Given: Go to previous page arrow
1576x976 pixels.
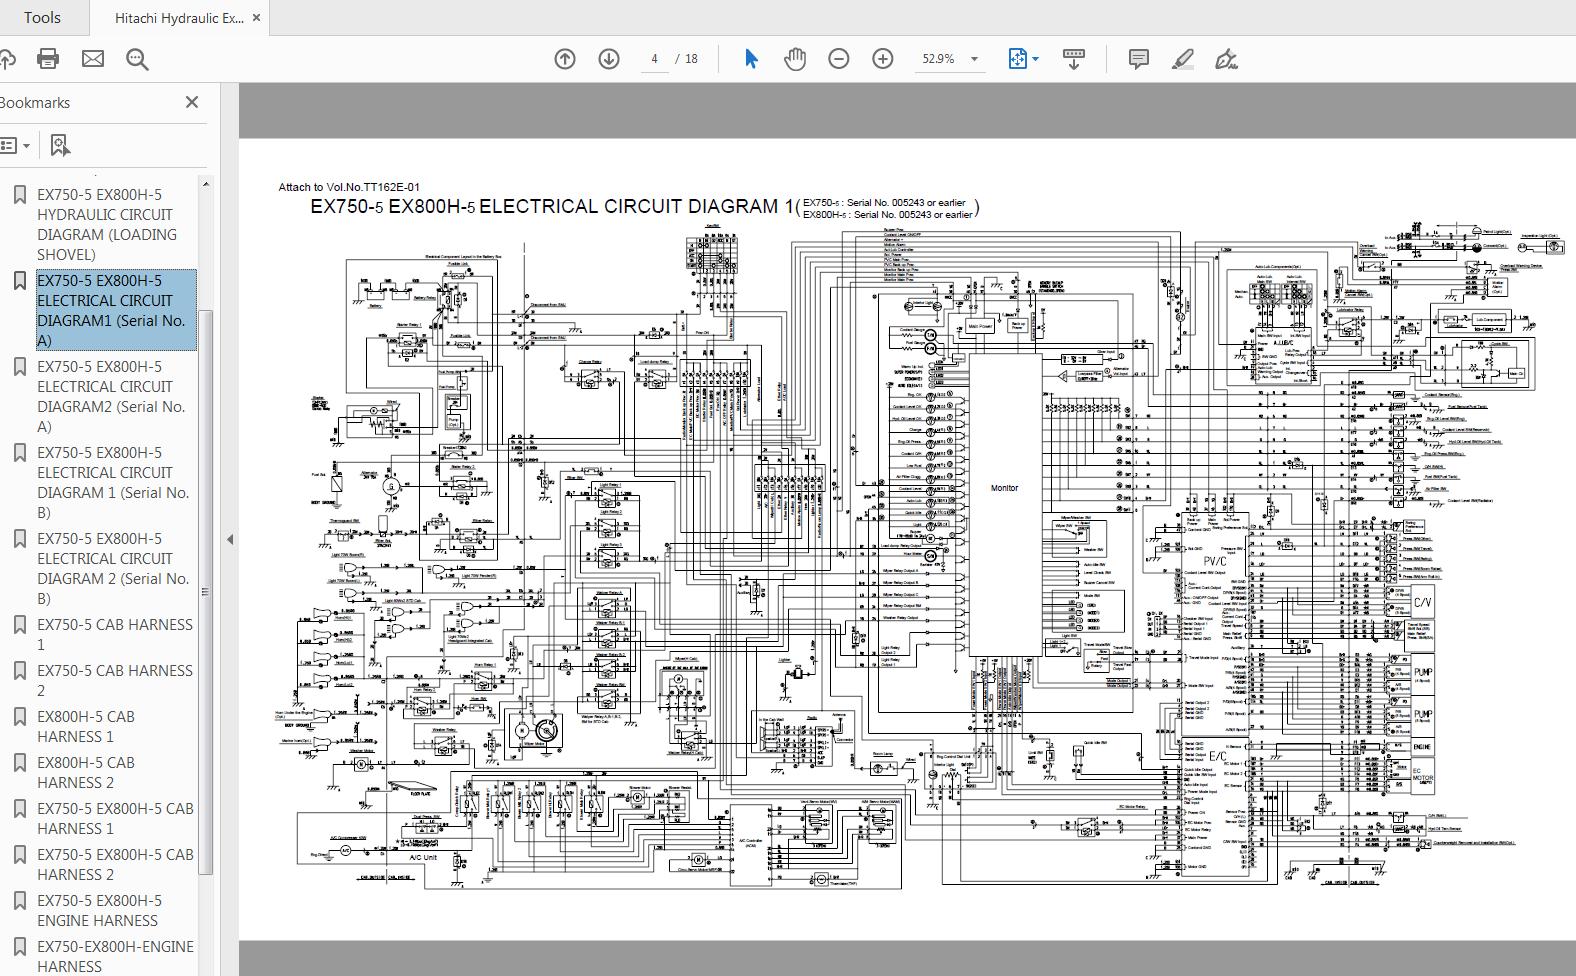Looking at the screenshot, I should [x=565, y=59].
